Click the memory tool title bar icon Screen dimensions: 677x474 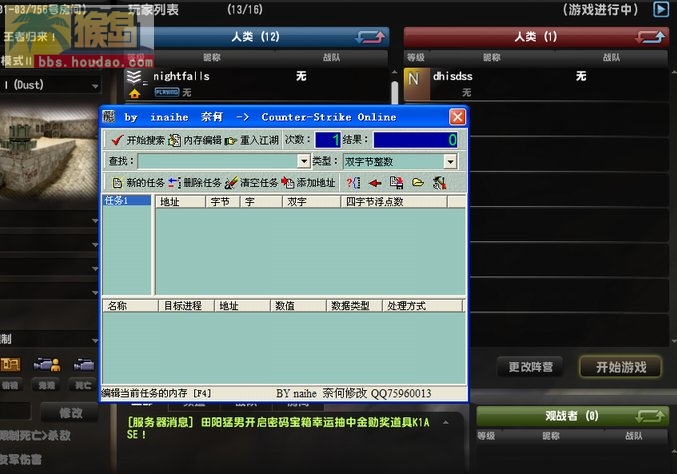[109, 117]
